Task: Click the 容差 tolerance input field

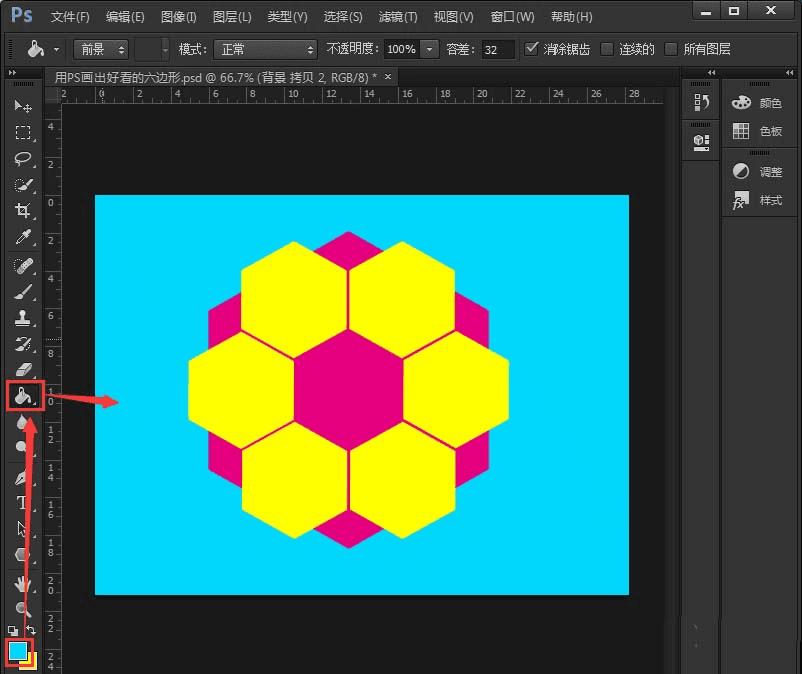Action: coord(497,49)
